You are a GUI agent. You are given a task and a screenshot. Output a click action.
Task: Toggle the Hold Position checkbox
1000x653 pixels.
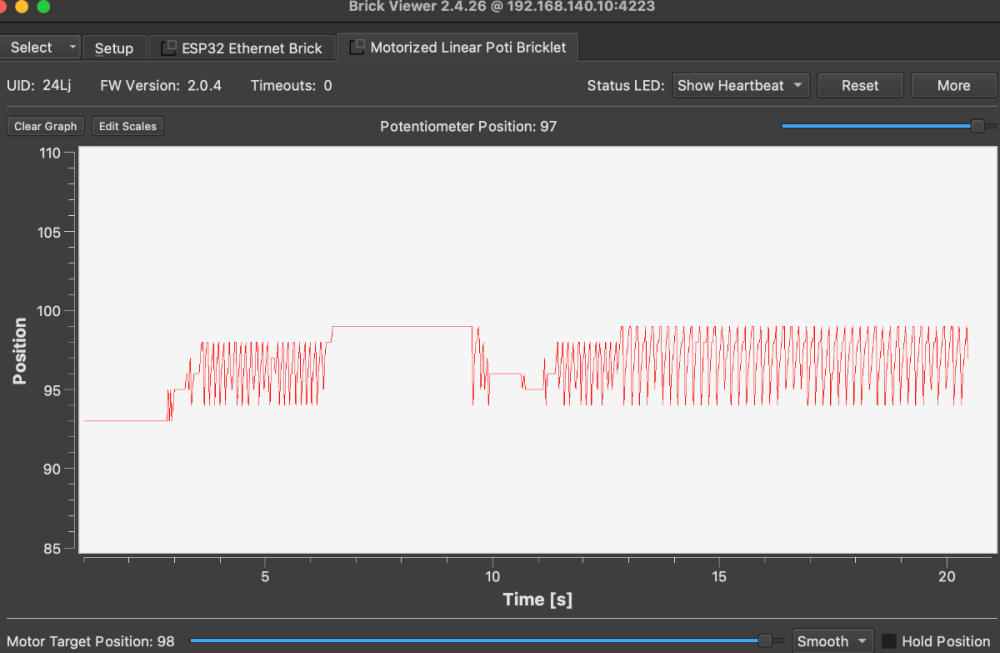888,641
